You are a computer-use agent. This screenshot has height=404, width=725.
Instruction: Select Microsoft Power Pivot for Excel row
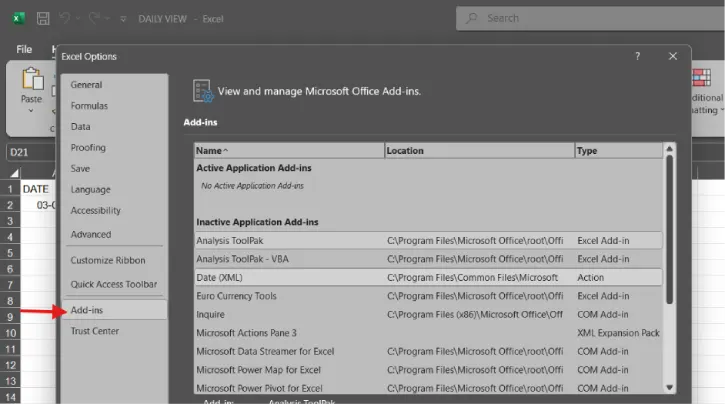[x=428, y=388]
